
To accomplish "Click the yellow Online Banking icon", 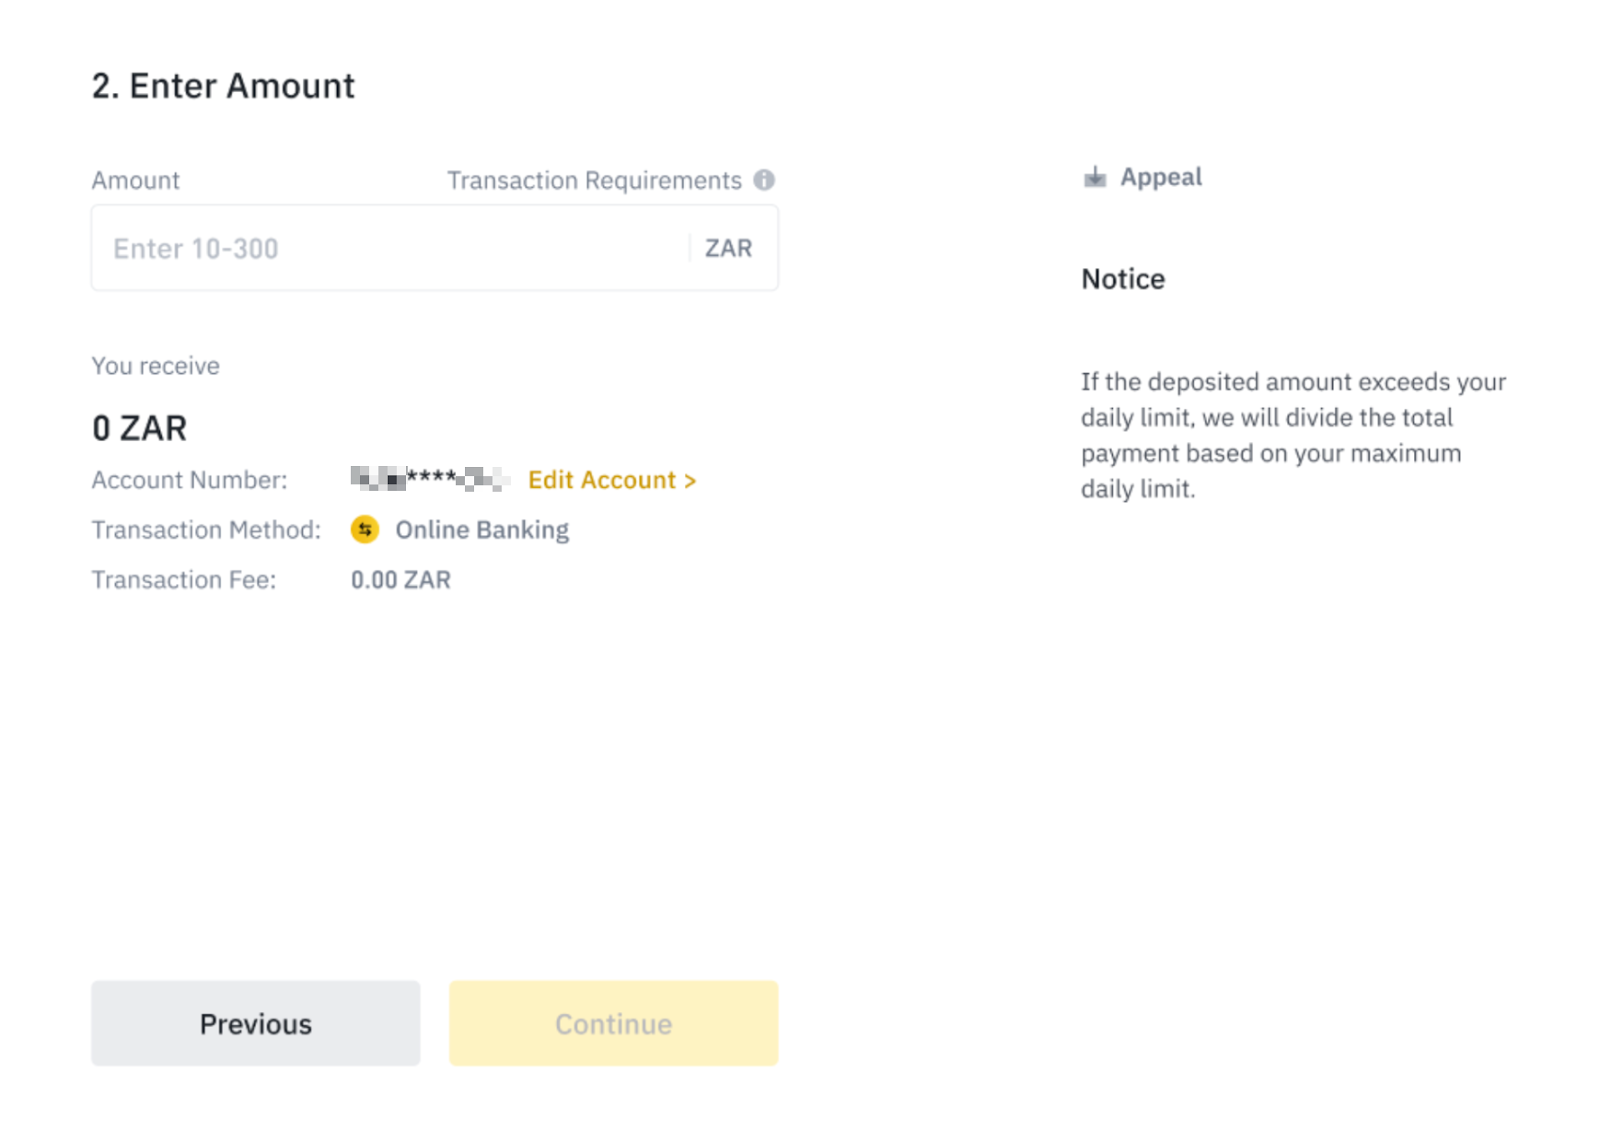I will pyautogui.click(x=365, y=529).
